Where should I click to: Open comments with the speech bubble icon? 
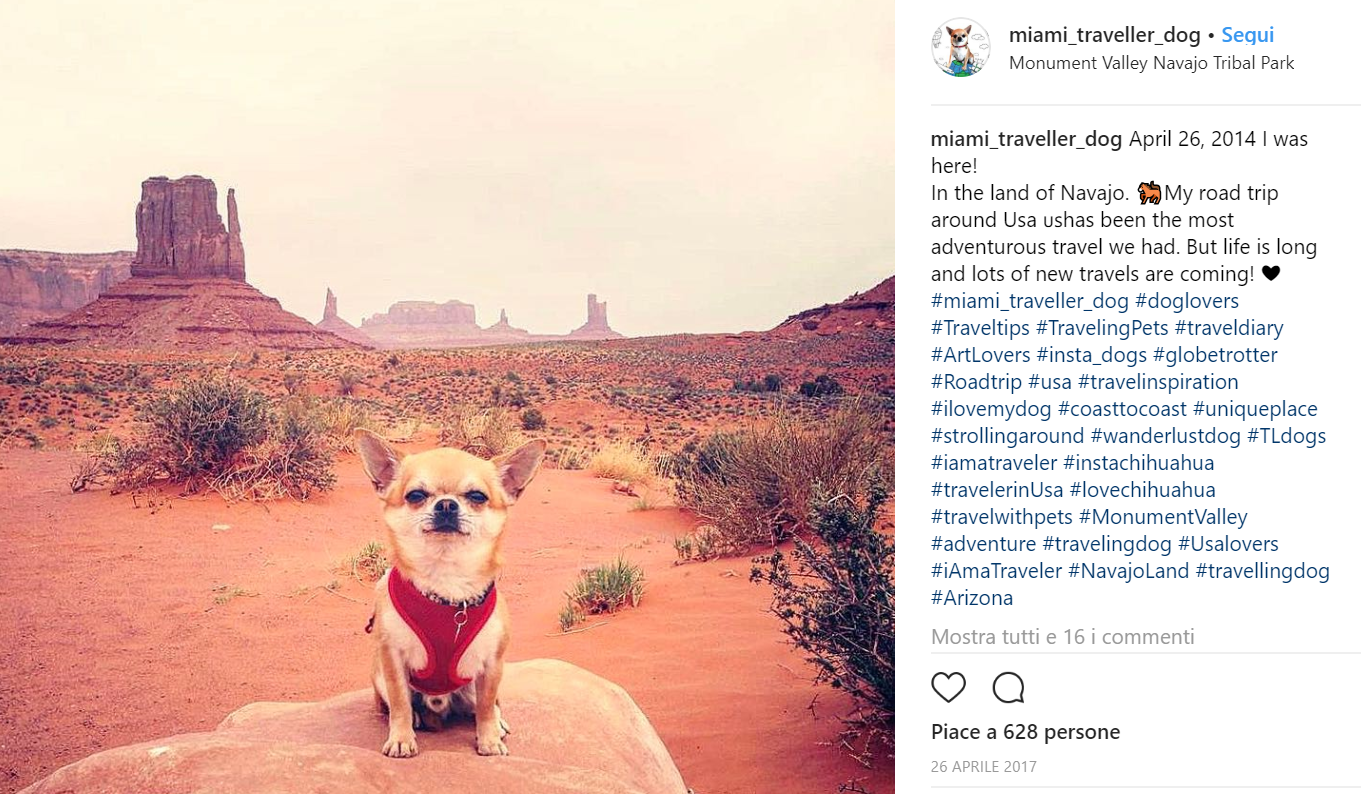point(1008,687)
